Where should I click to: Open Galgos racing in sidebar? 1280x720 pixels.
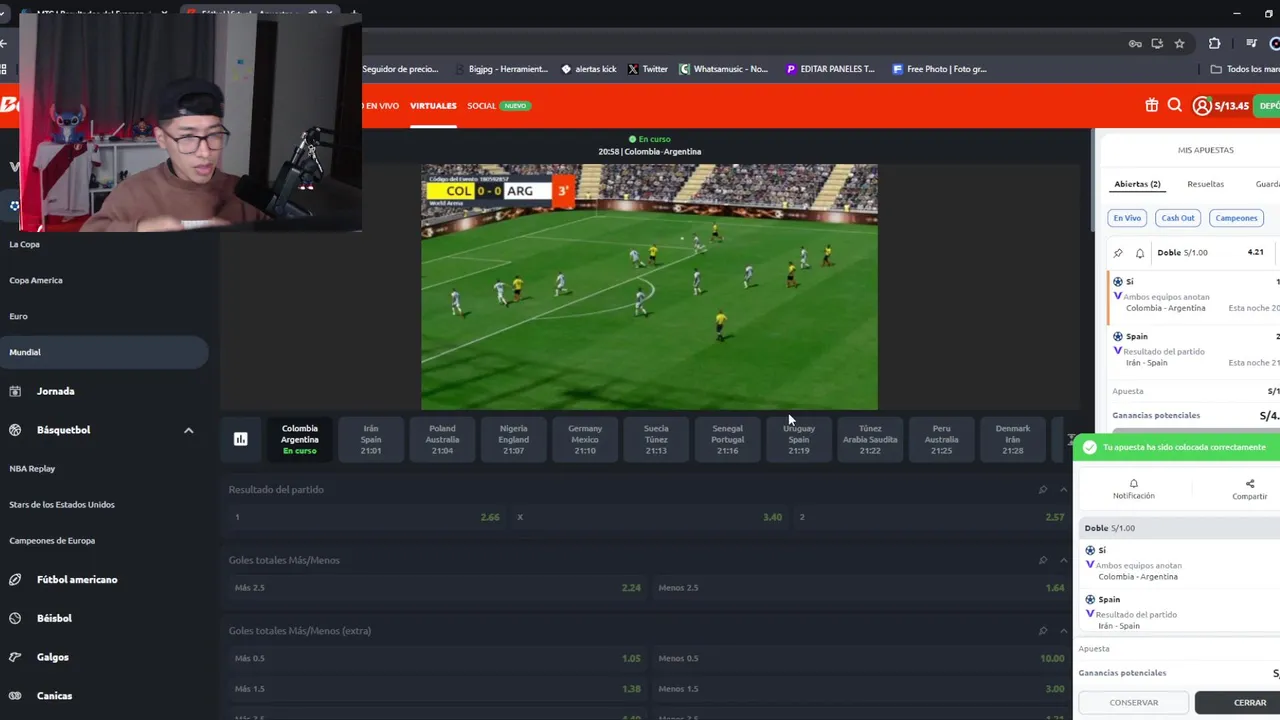53,657
